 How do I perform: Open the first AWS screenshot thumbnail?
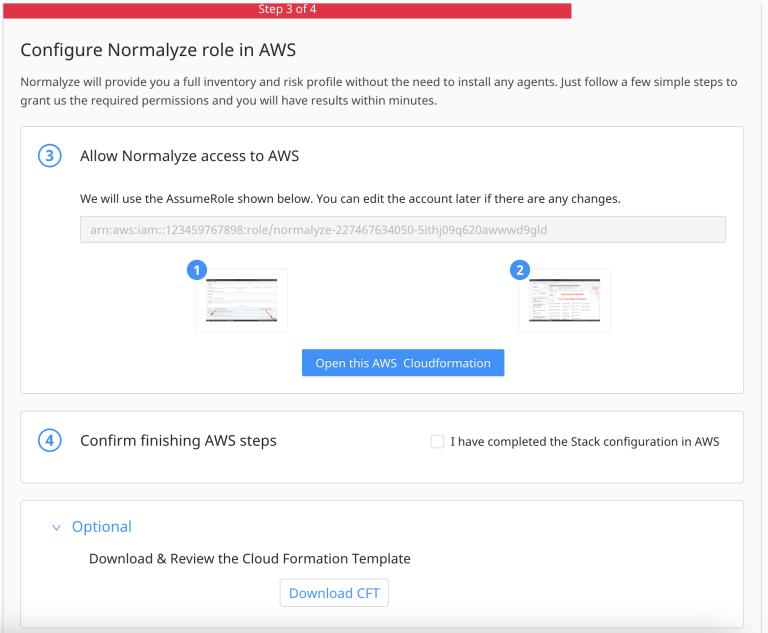242,300
